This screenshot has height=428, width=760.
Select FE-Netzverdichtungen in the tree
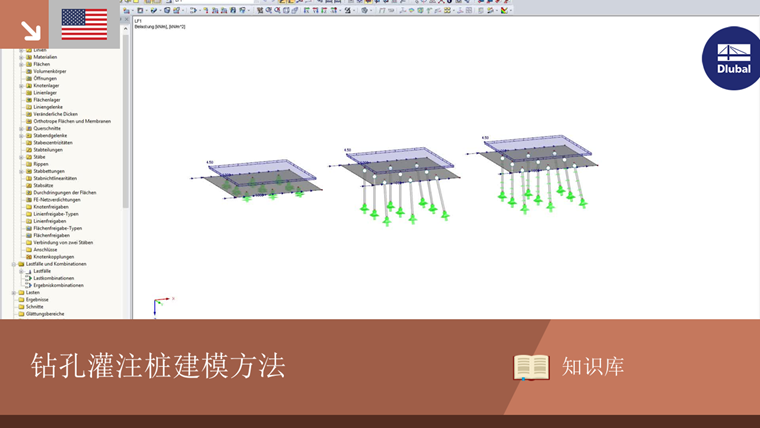click(57, 200)
